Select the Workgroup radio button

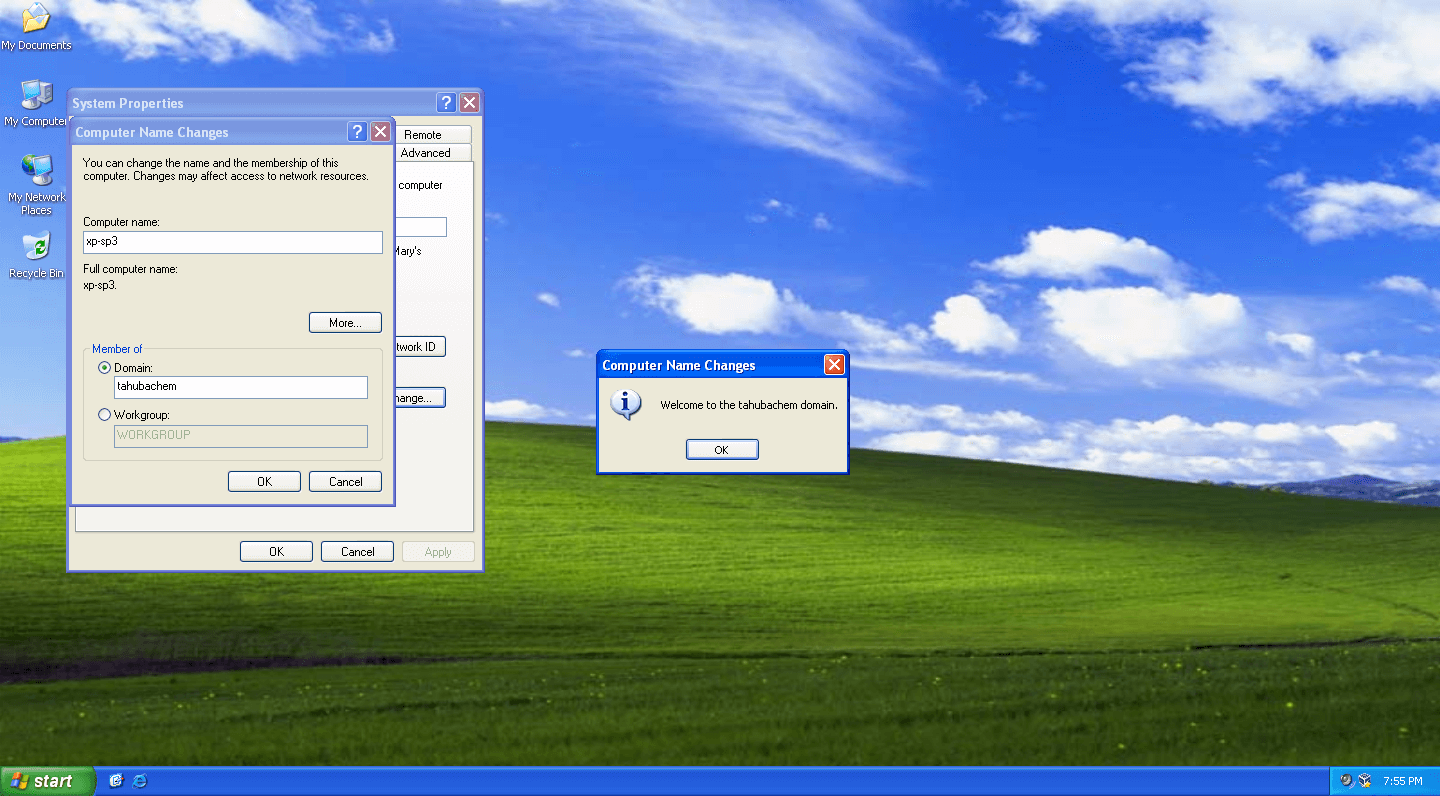click(105, 414)
